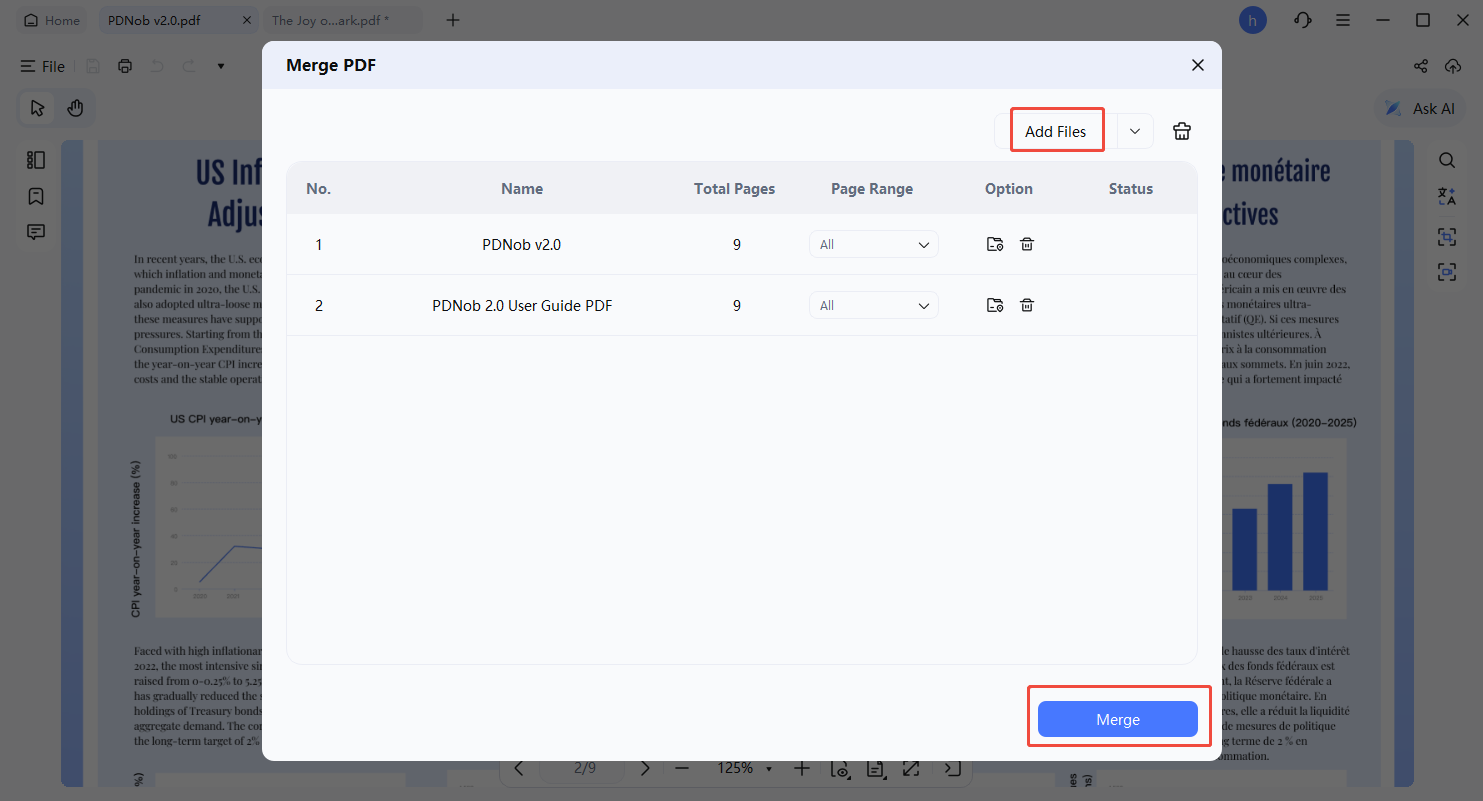
Task: Open the File menu
Action: [x=43, y=66]
